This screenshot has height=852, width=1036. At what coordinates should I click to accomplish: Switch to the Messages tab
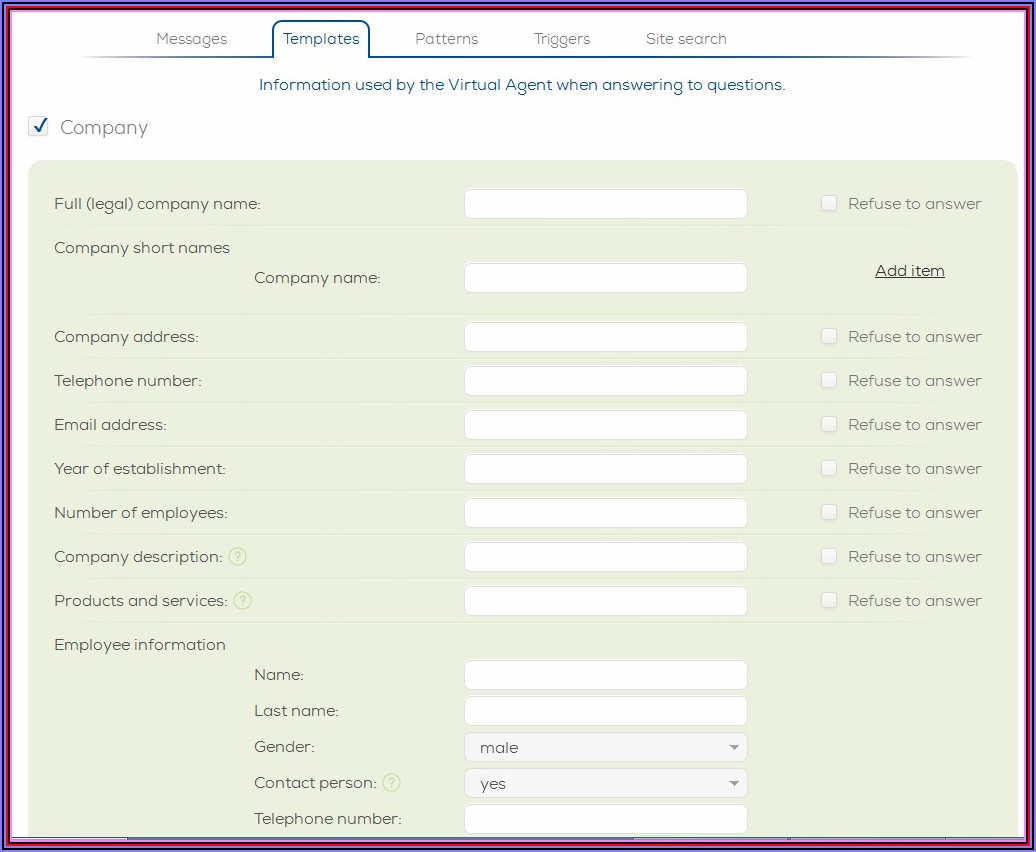pyautogui.click(x=191, y=39)
